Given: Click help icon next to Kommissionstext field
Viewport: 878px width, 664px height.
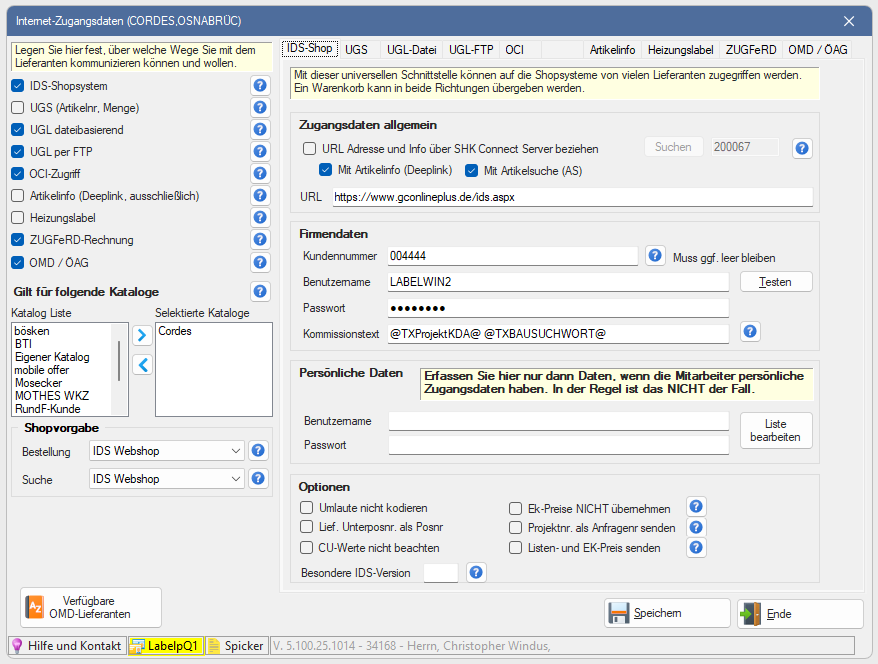Looking at the screenshot, I should coord(749,331).
